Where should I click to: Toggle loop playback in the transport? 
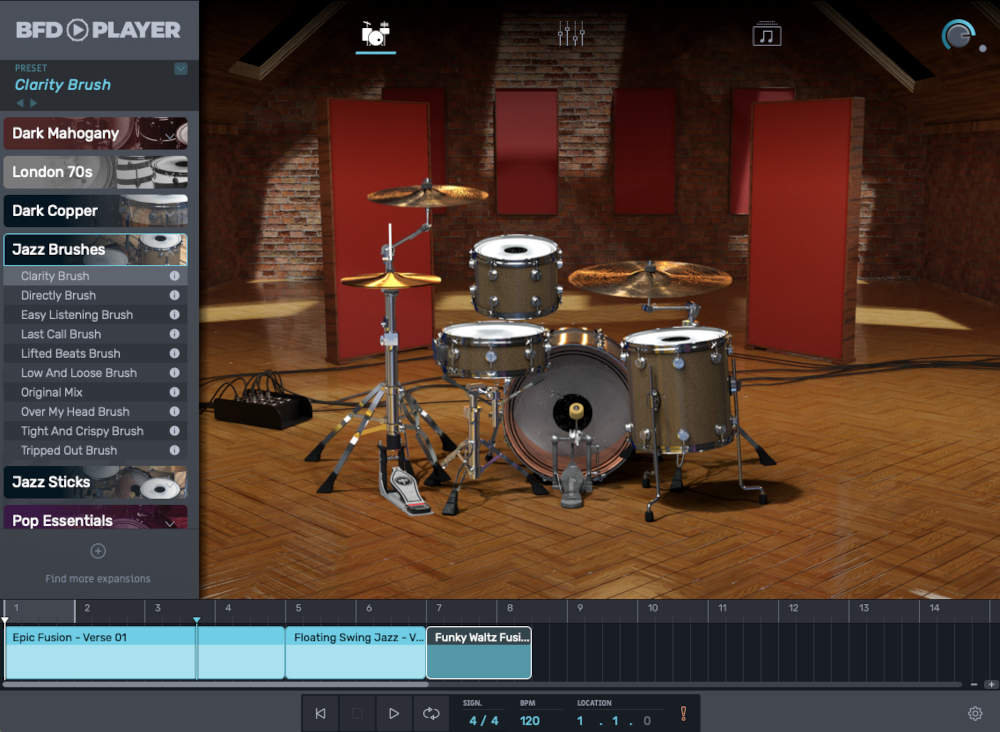[x=429, y=713]
